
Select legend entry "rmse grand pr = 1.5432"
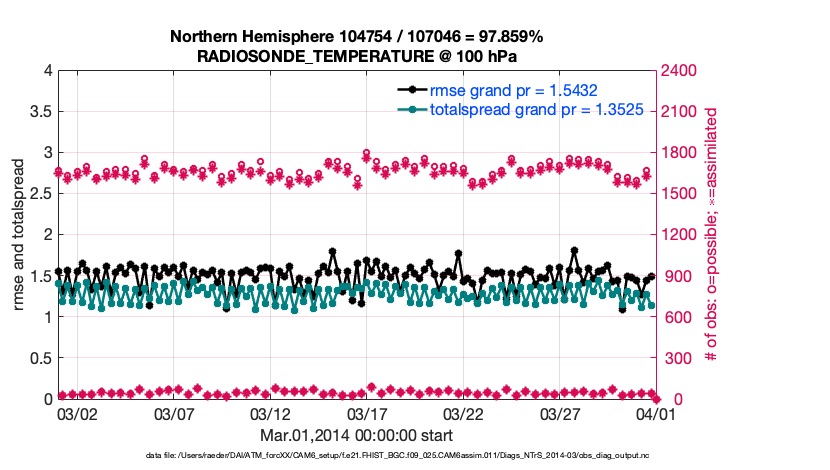[513, 91]
